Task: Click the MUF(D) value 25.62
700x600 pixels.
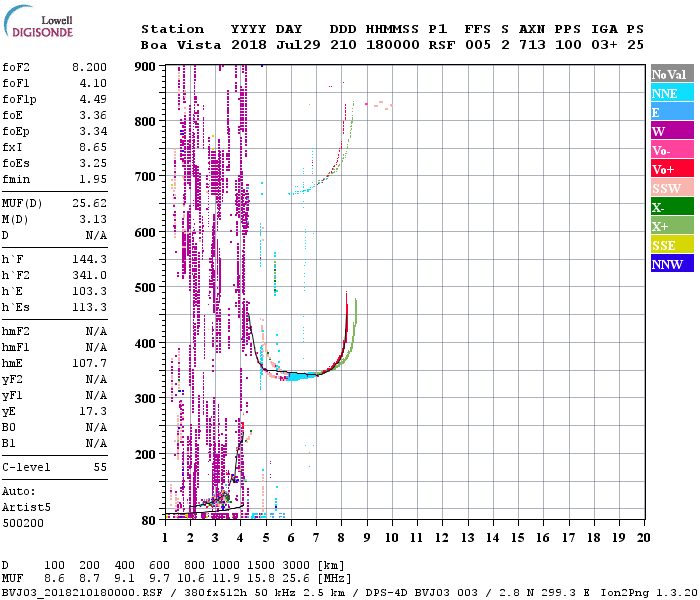Action: pyautogui.click(x=89, y=203)
